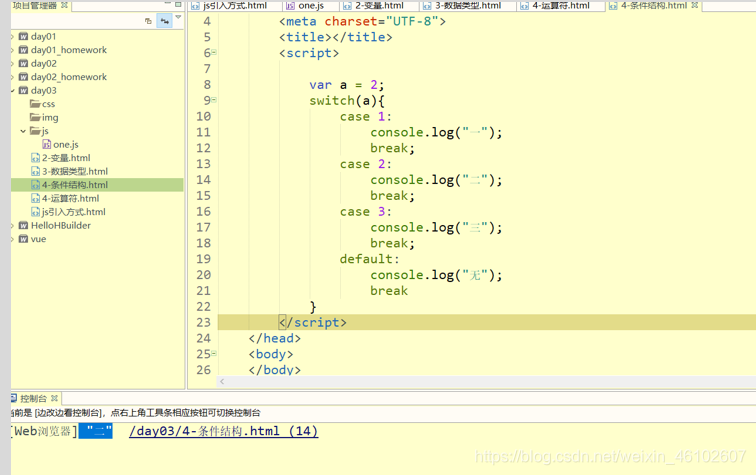Viewport: 756px width, 475px height.
Task: Click the day02 project icon
Action: point(23,63)
